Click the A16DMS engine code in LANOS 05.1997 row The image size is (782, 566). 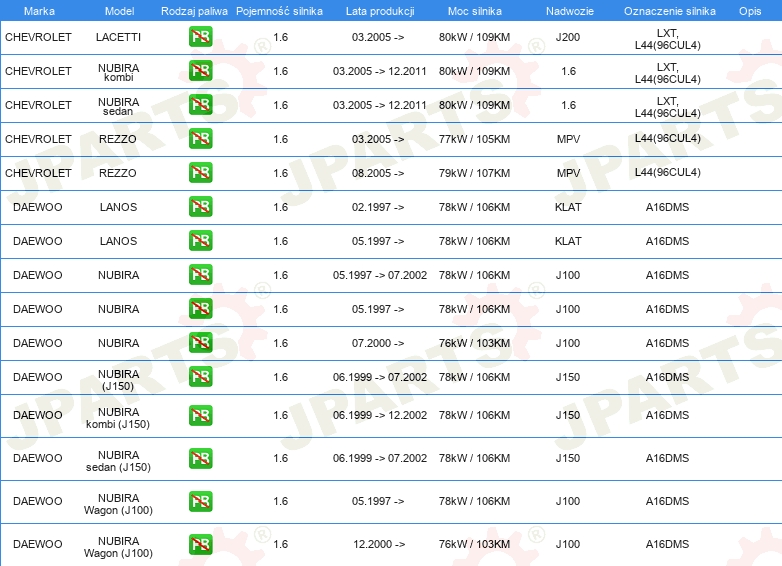[667, 241]
